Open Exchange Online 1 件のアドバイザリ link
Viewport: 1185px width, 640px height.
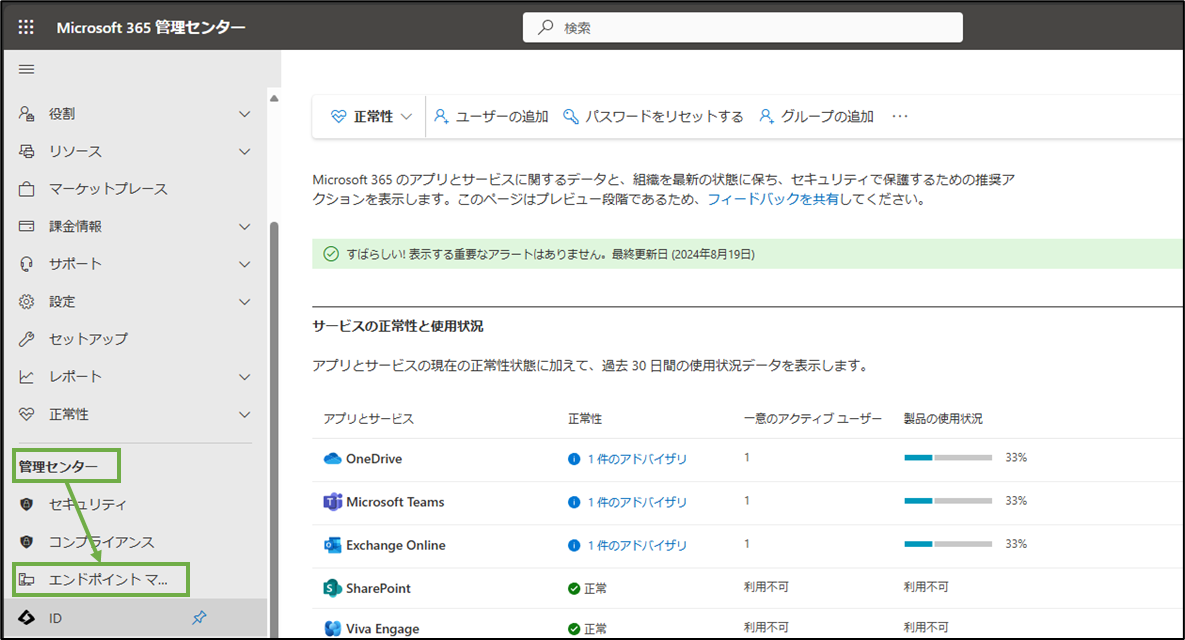637,545
